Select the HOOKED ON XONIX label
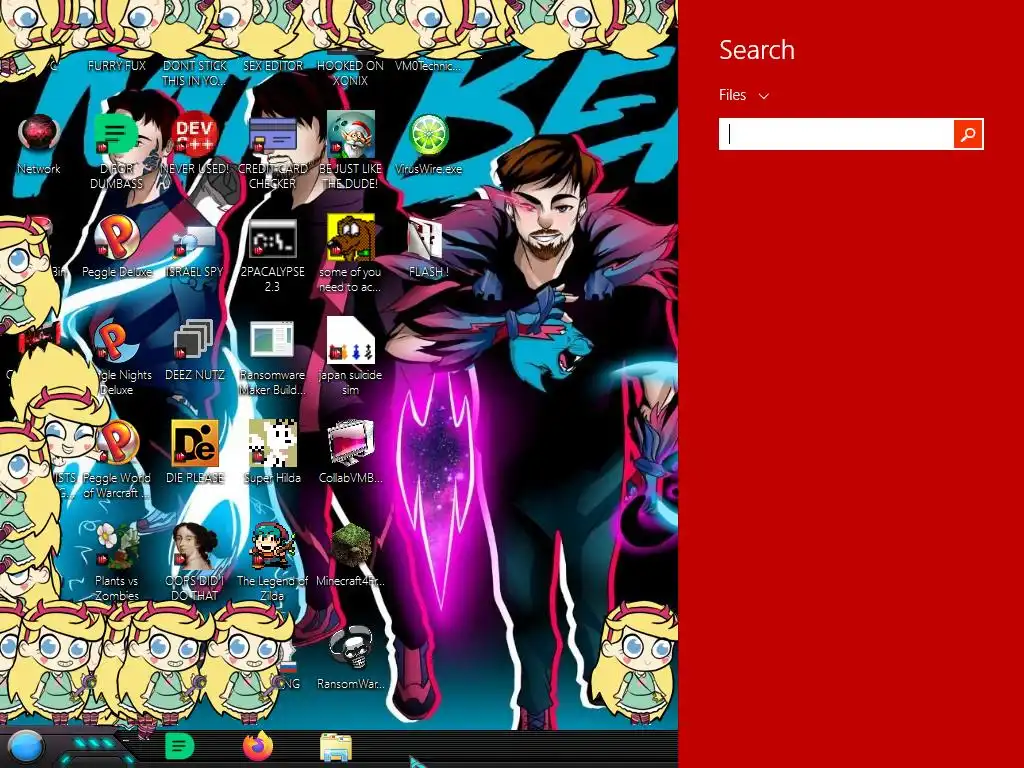1024x768 pixels. tap(350, 73)
